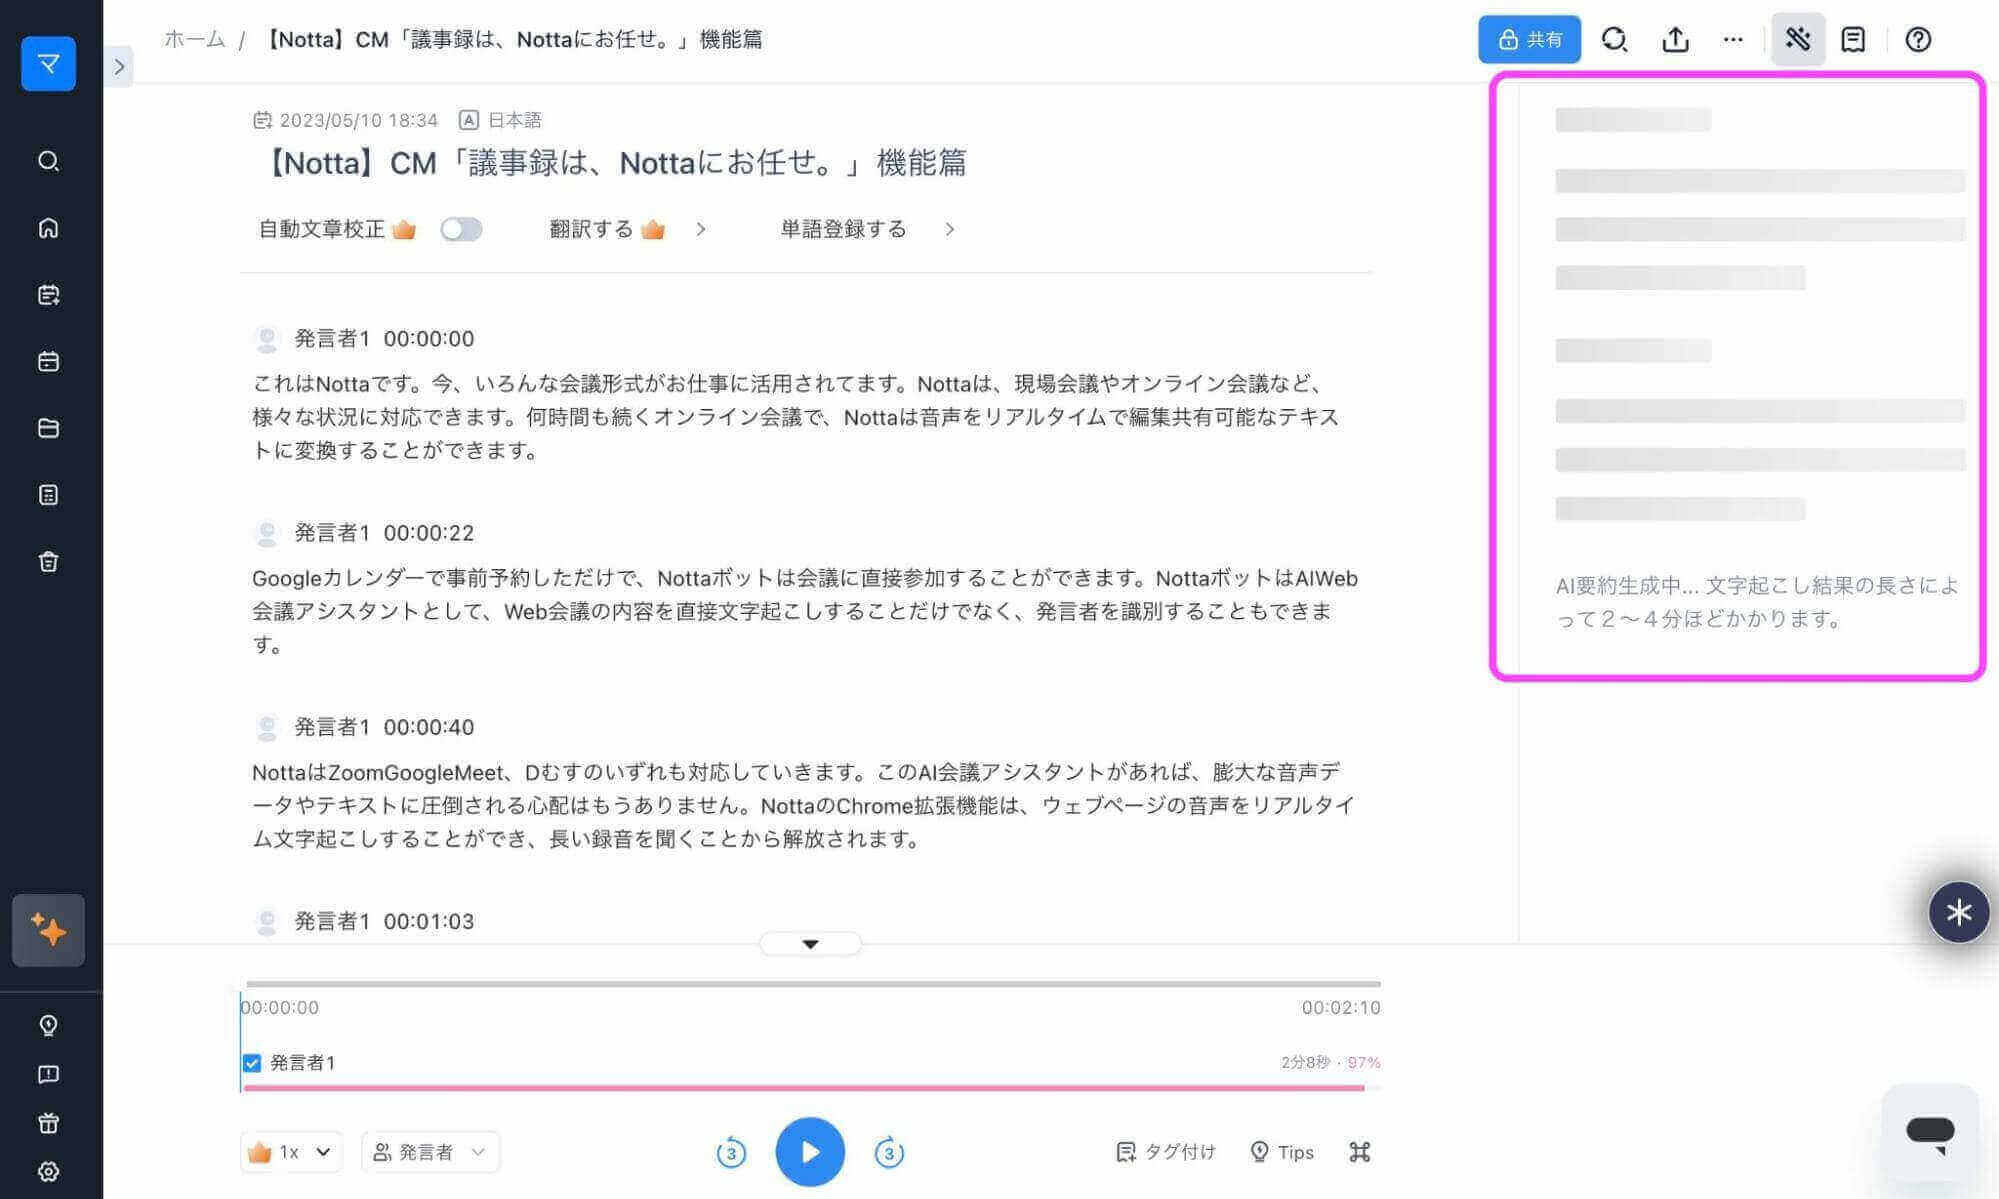Go to home via the sidebar house icon
This screenshot has width=1999, height=1199.
(48, 228)
